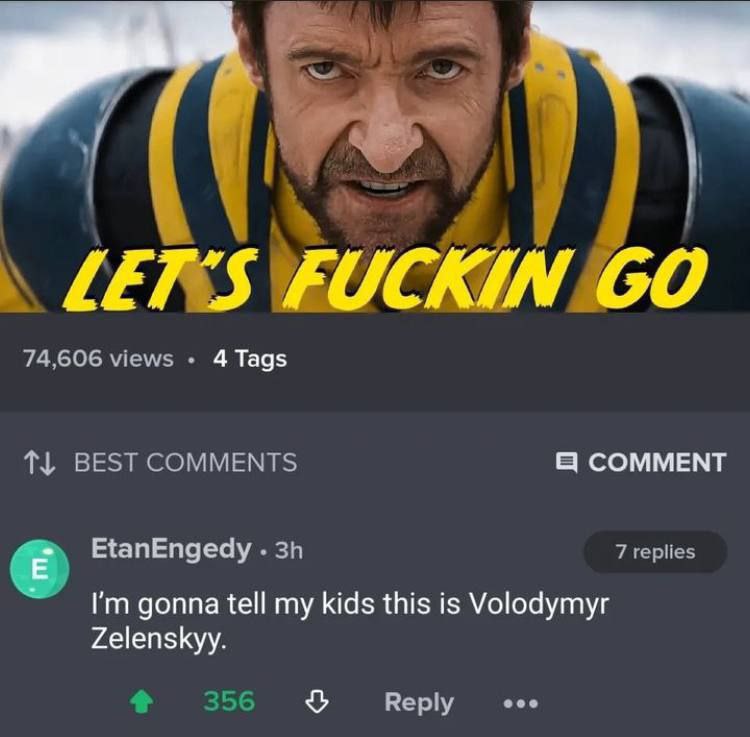Tap the COMMENT label to write one
The image size is (750, 737).
tap(657, 462)
